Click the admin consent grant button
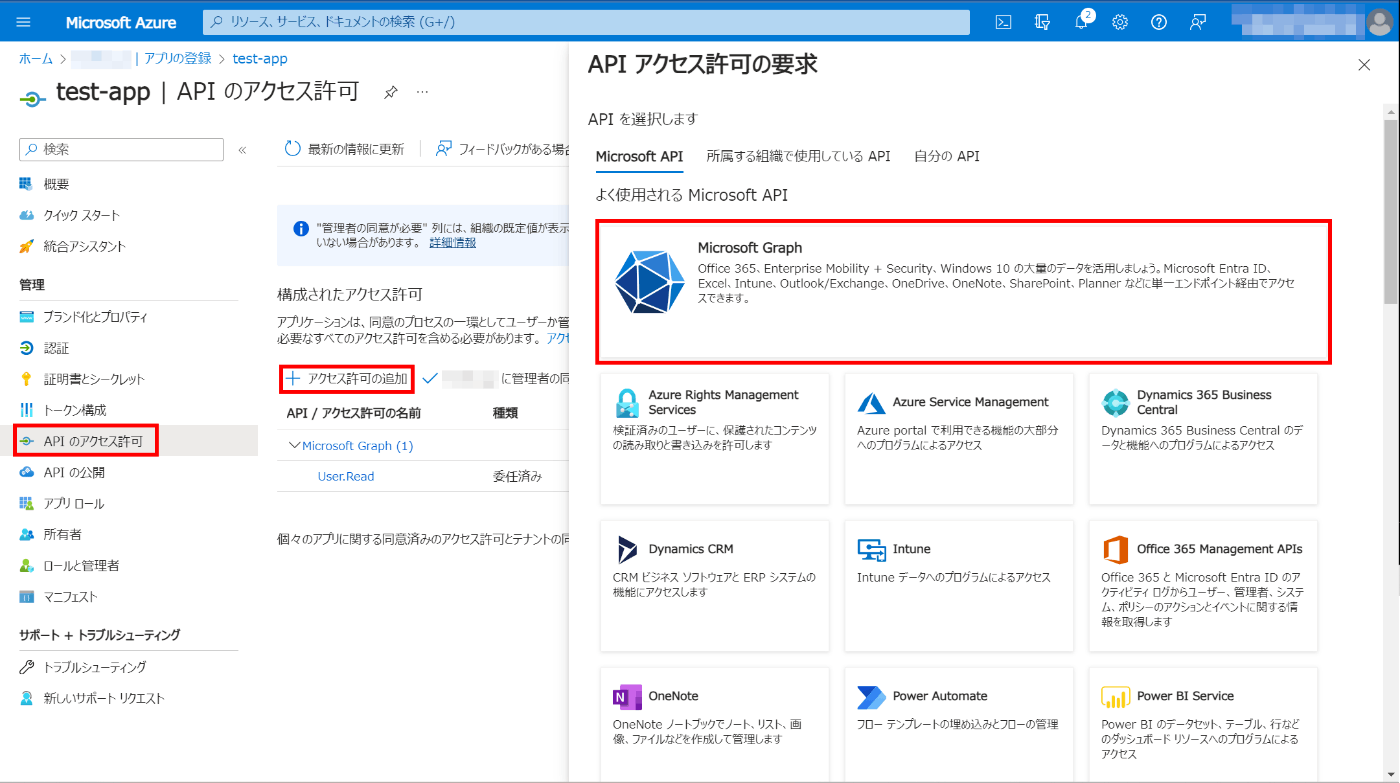This screenshot has width=1400, height=783. click(x=496, y=379)
